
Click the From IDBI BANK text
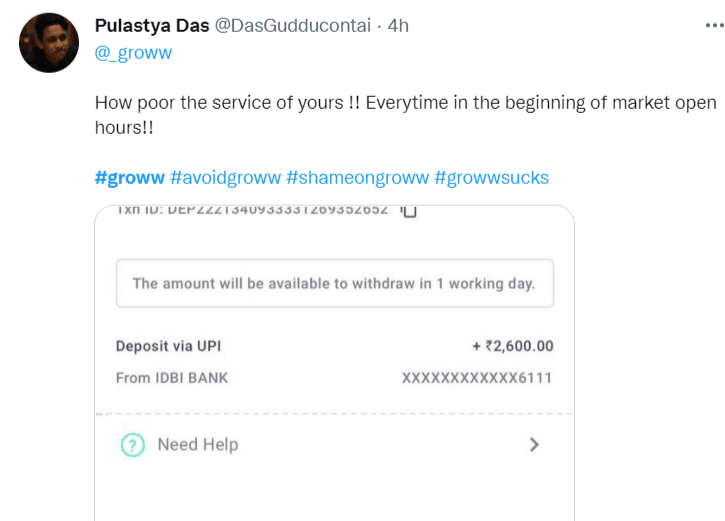pyautogui.click(x=172, y=378)
